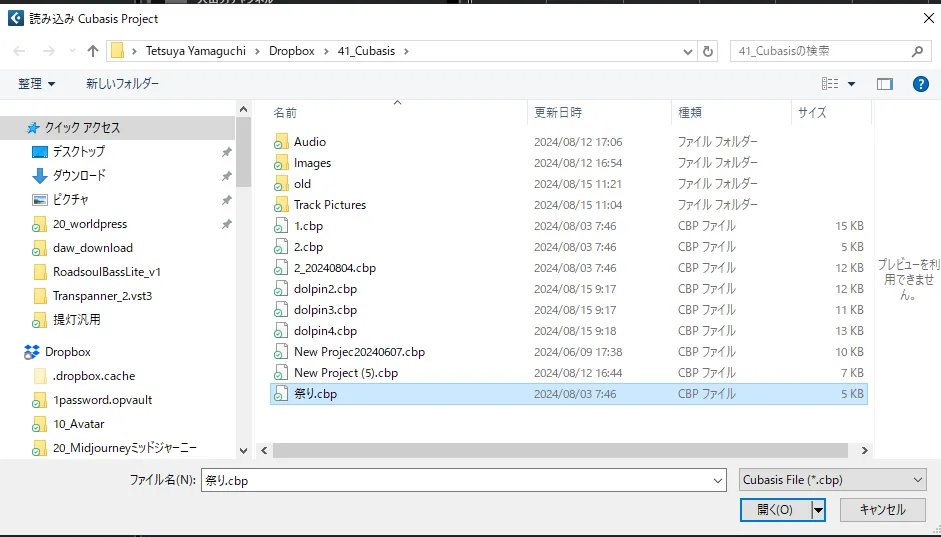Refresh the 41_Cubasis folder listing

point(708,52)
